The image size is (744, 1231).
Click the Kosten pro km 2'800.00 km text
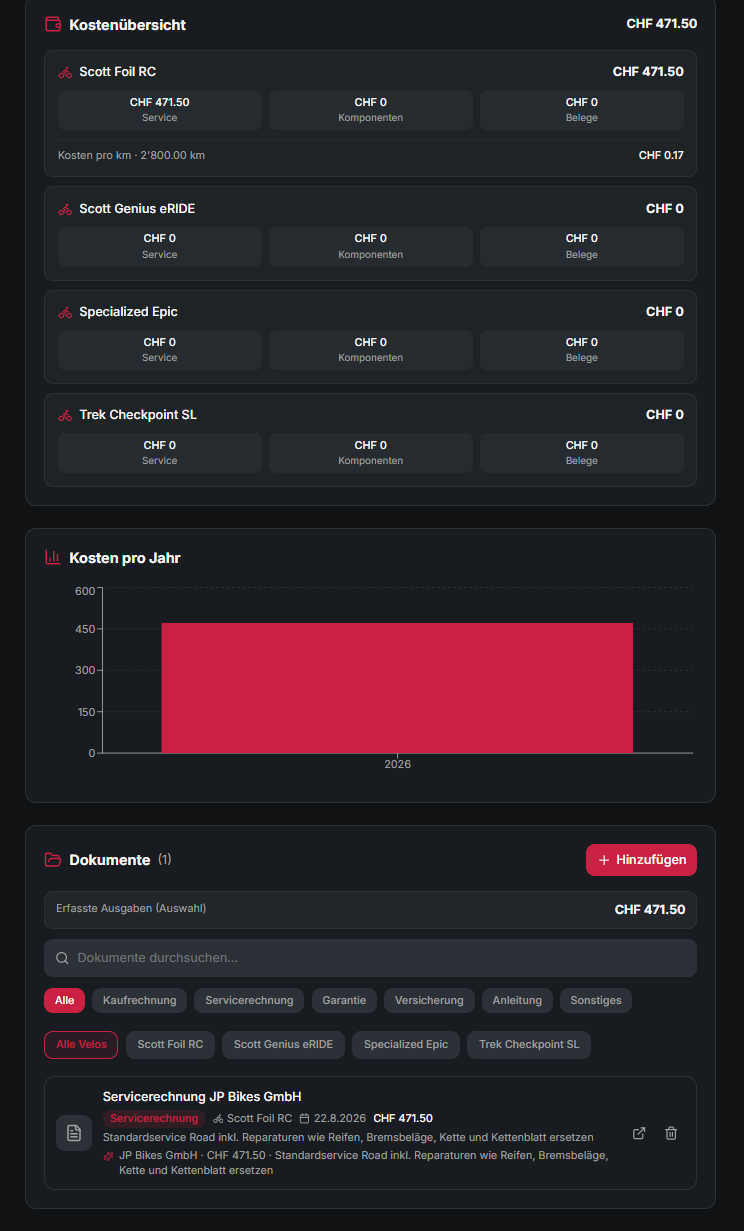(131, 155)
